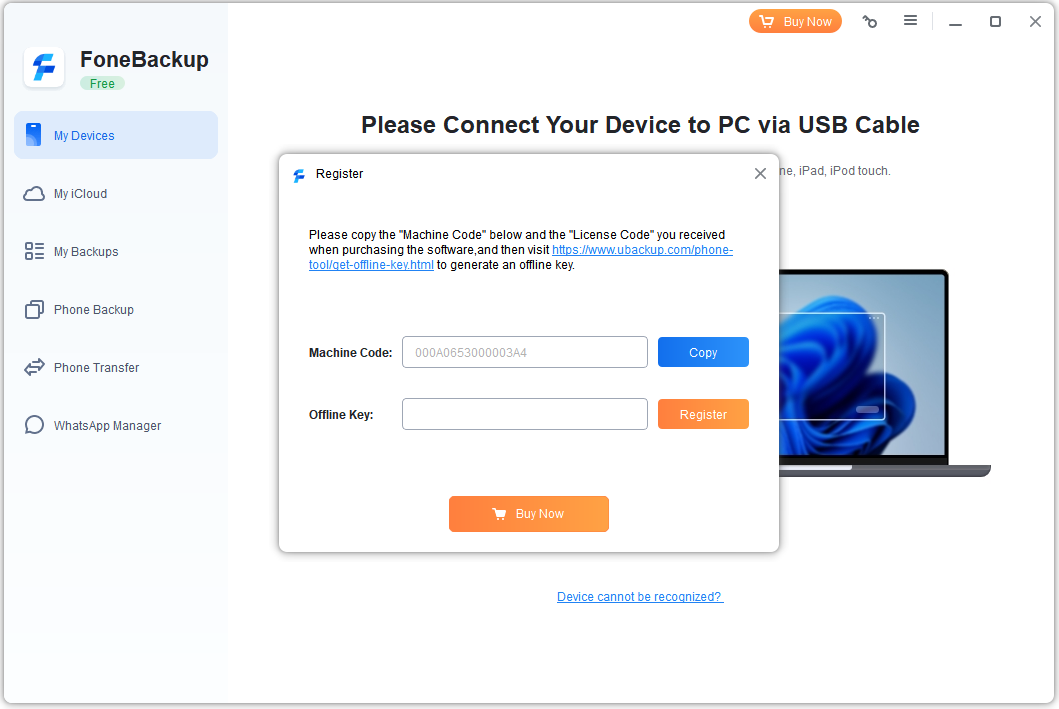Open the My Devices phone icon
The width and height of the screenshot is (1059, 709).
(x=33, y=135)
